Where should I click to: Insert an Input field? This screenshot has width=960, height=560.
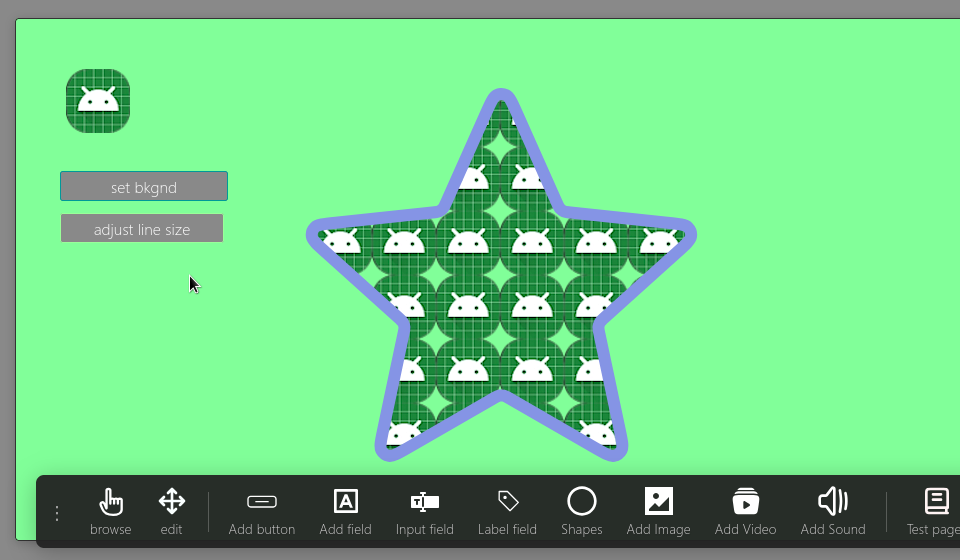[x=425, y=511]
